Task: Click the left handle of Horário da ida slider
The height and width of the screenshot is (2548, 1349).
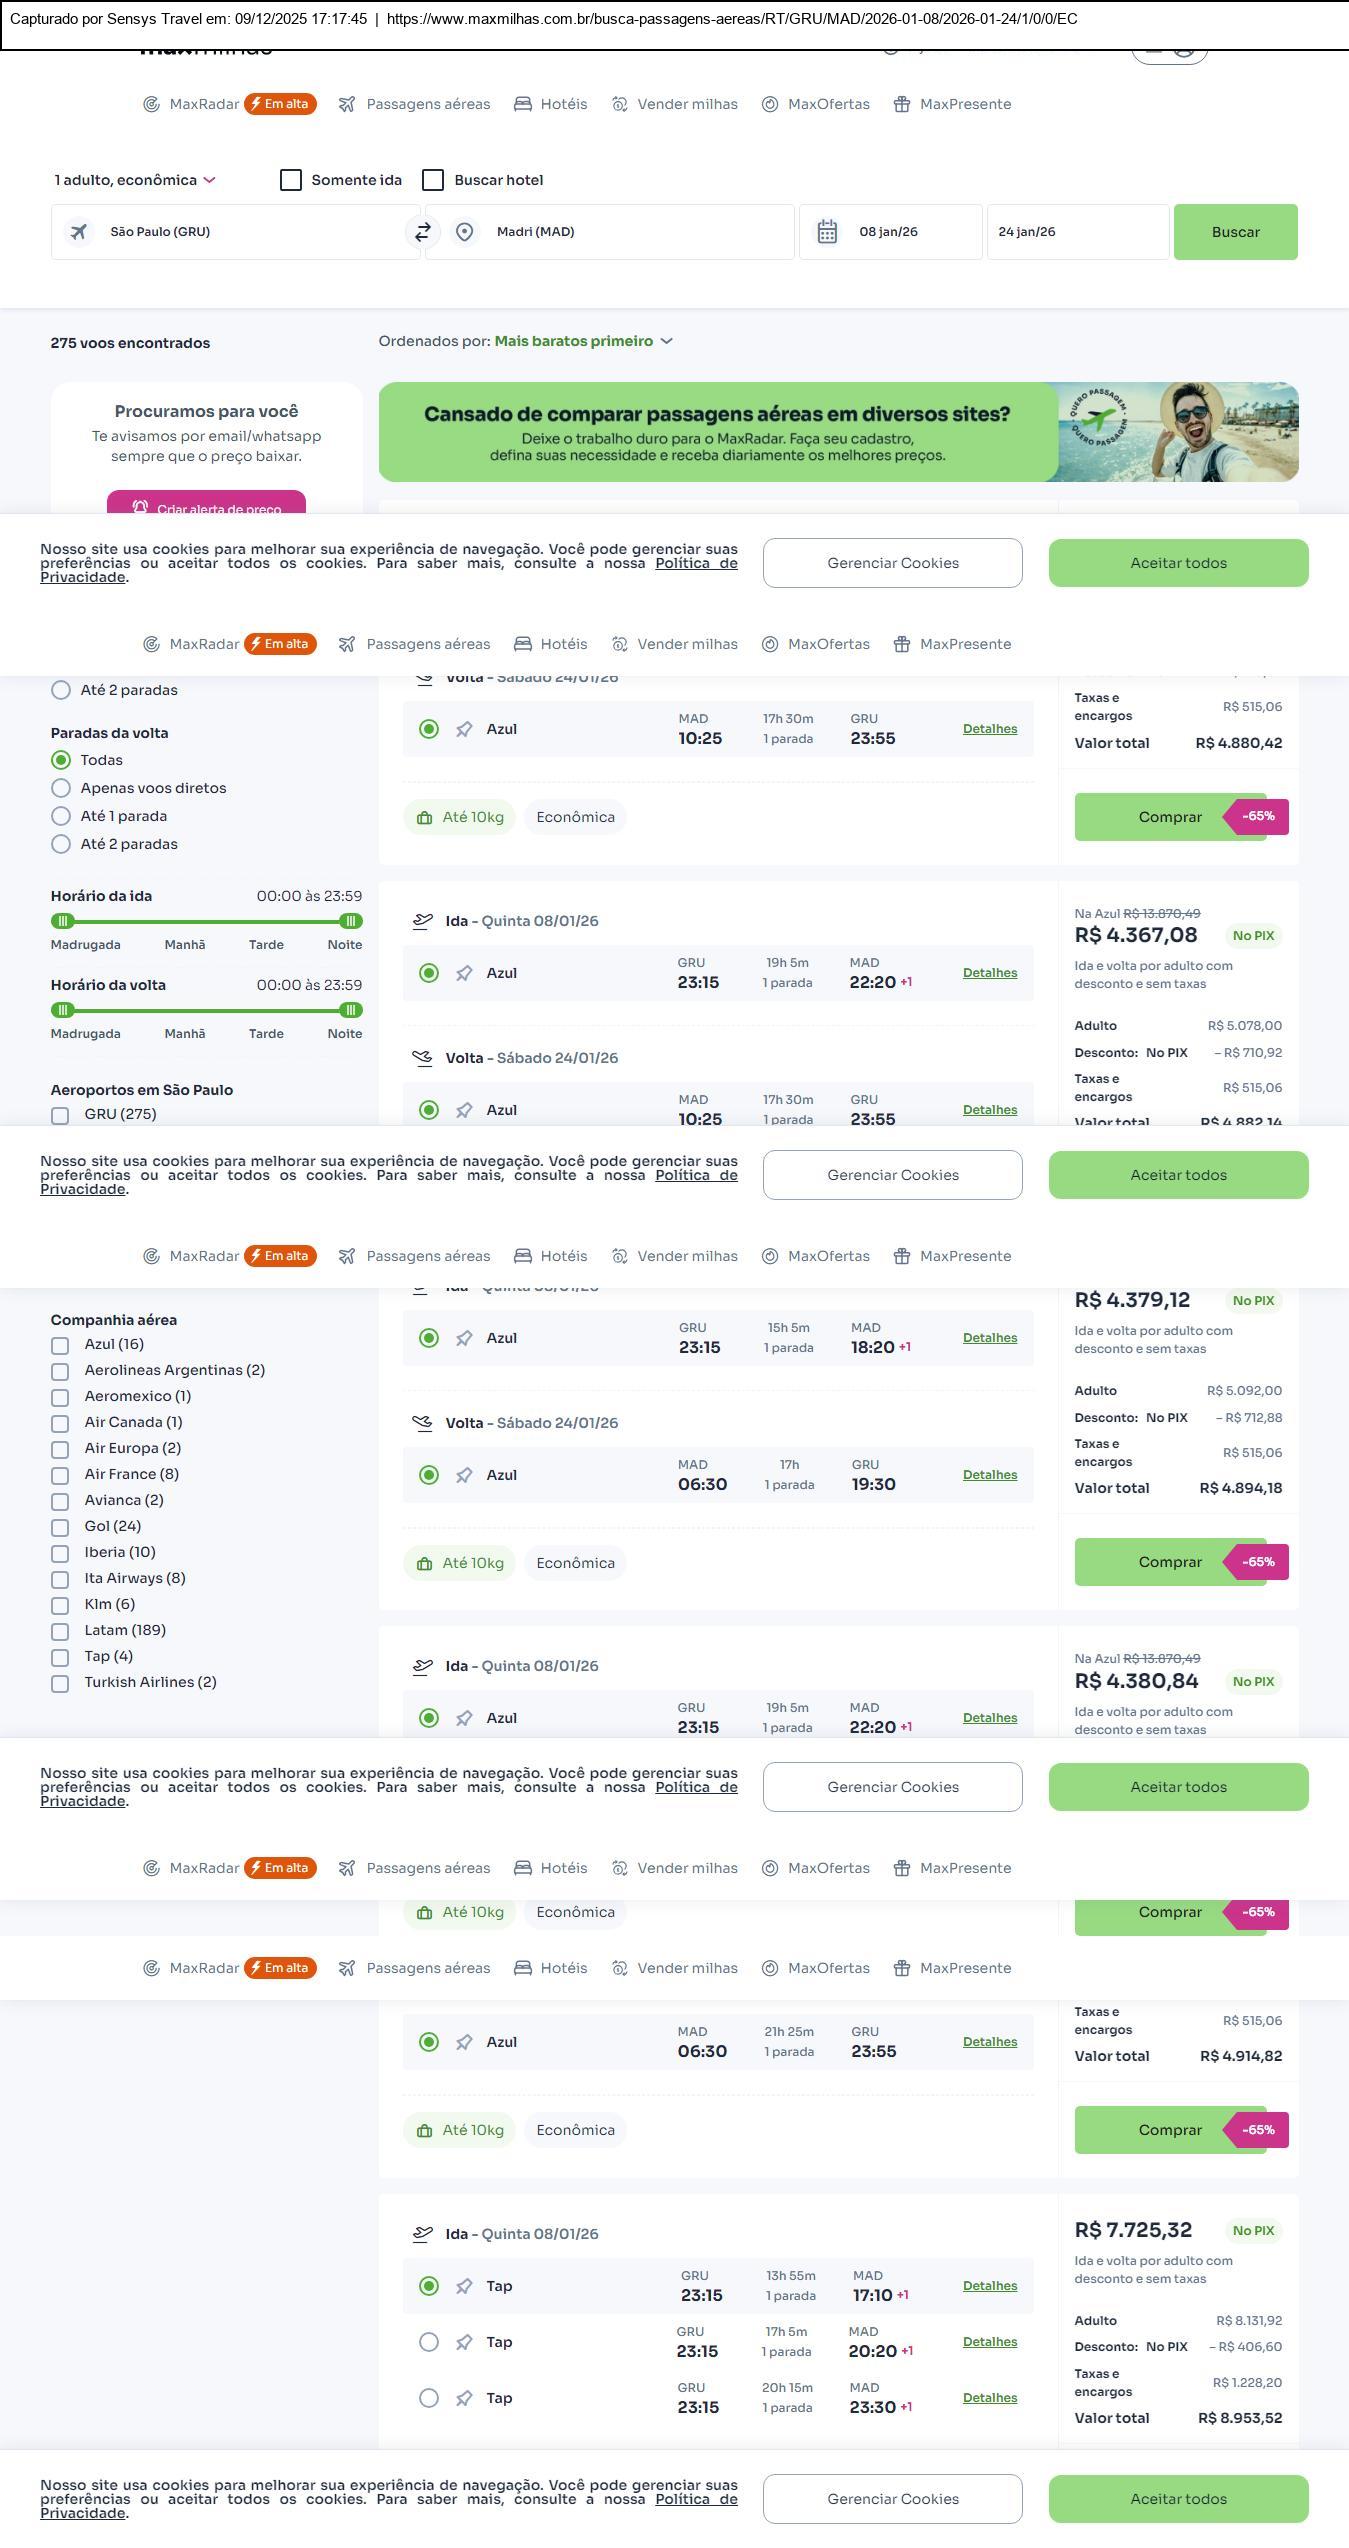Action: [63, 921]
